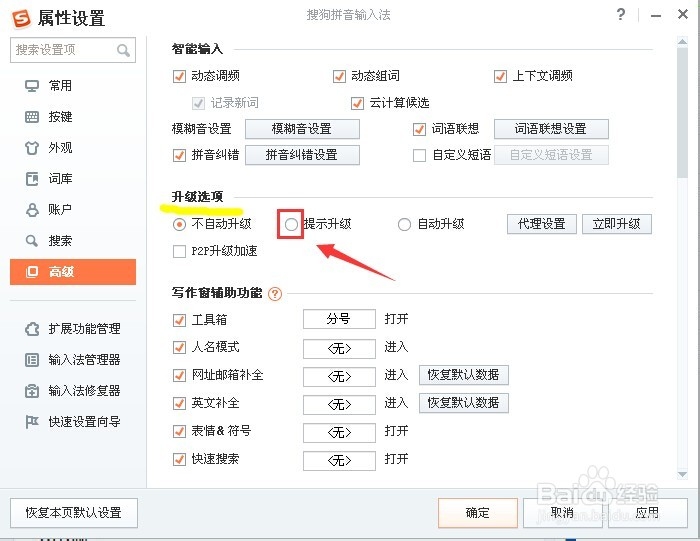Screen dimensions: 700x541
Task: Click the title bar help question mark
Action: point(622,16)
